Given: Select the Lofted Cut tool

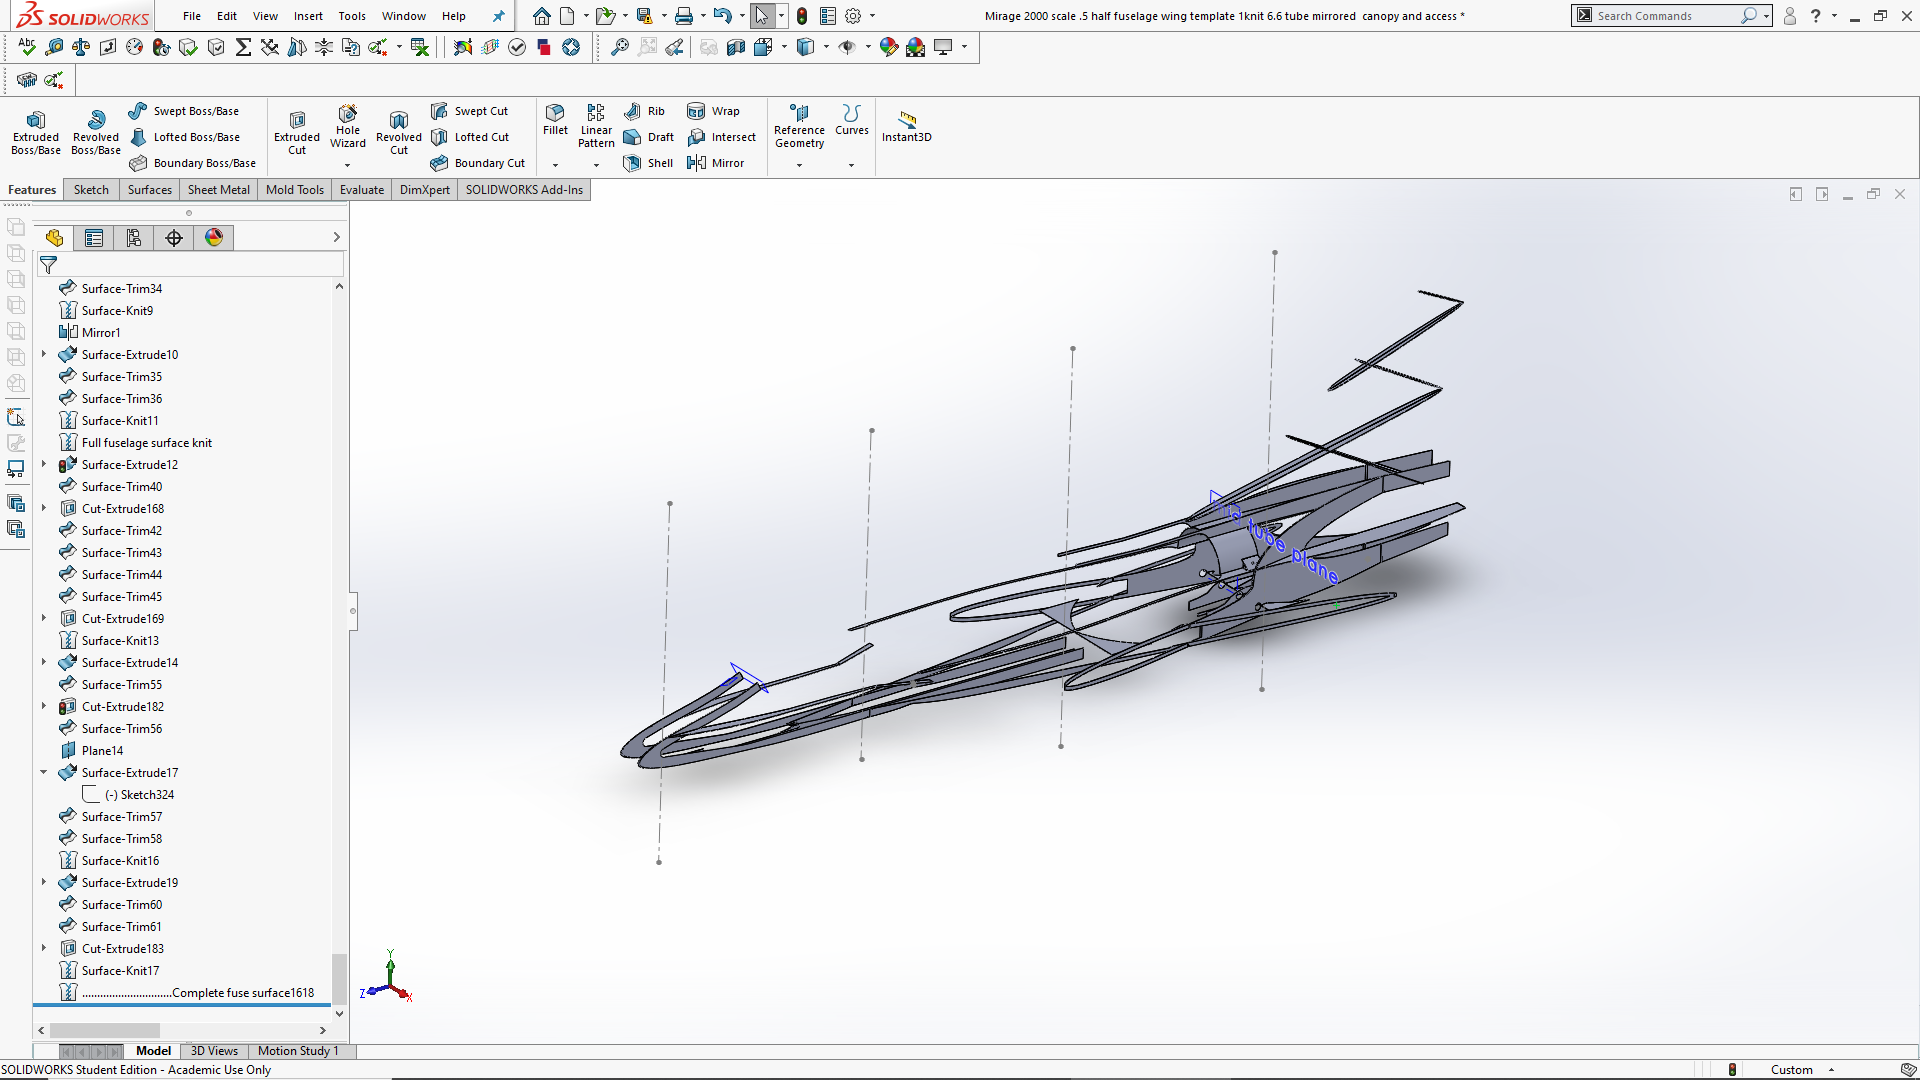Looking at the screenshot, I should point(470,137).
